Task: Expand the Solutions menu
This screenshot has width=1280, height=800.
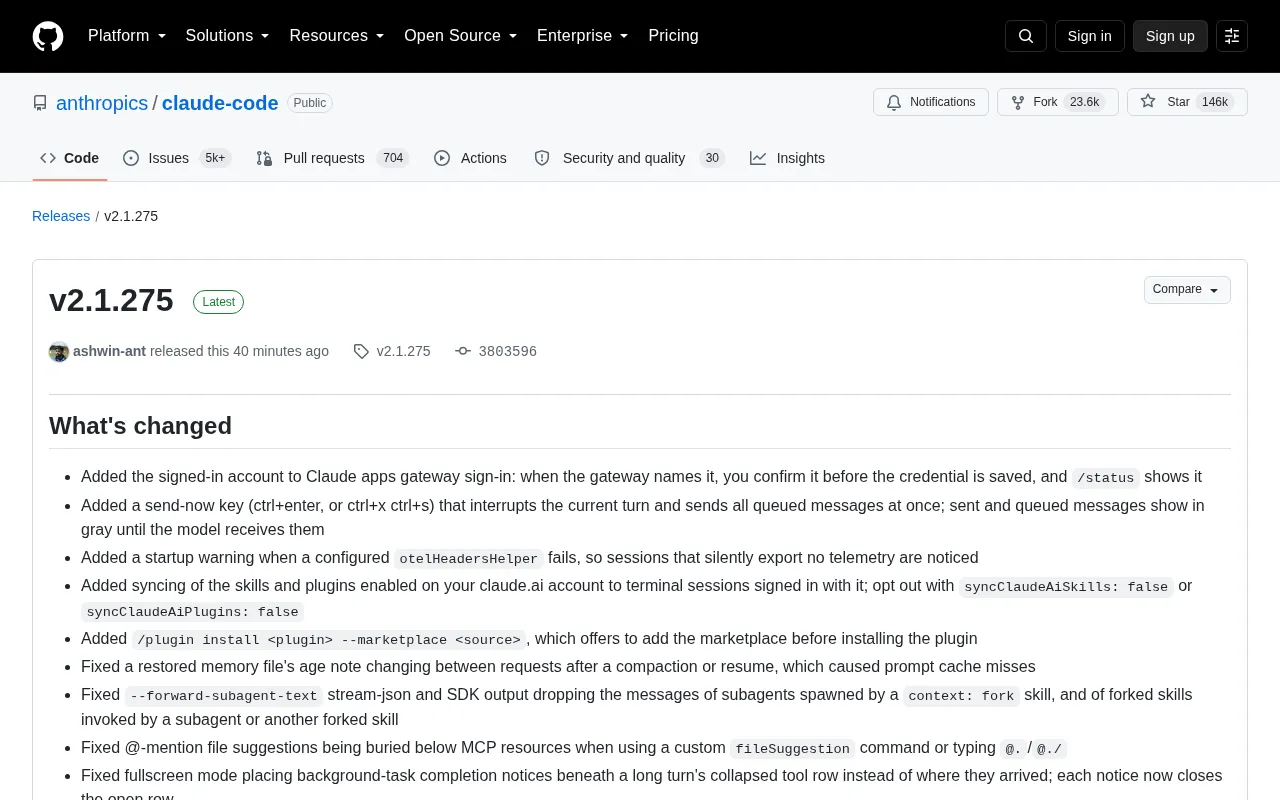Action: [227, 36]
